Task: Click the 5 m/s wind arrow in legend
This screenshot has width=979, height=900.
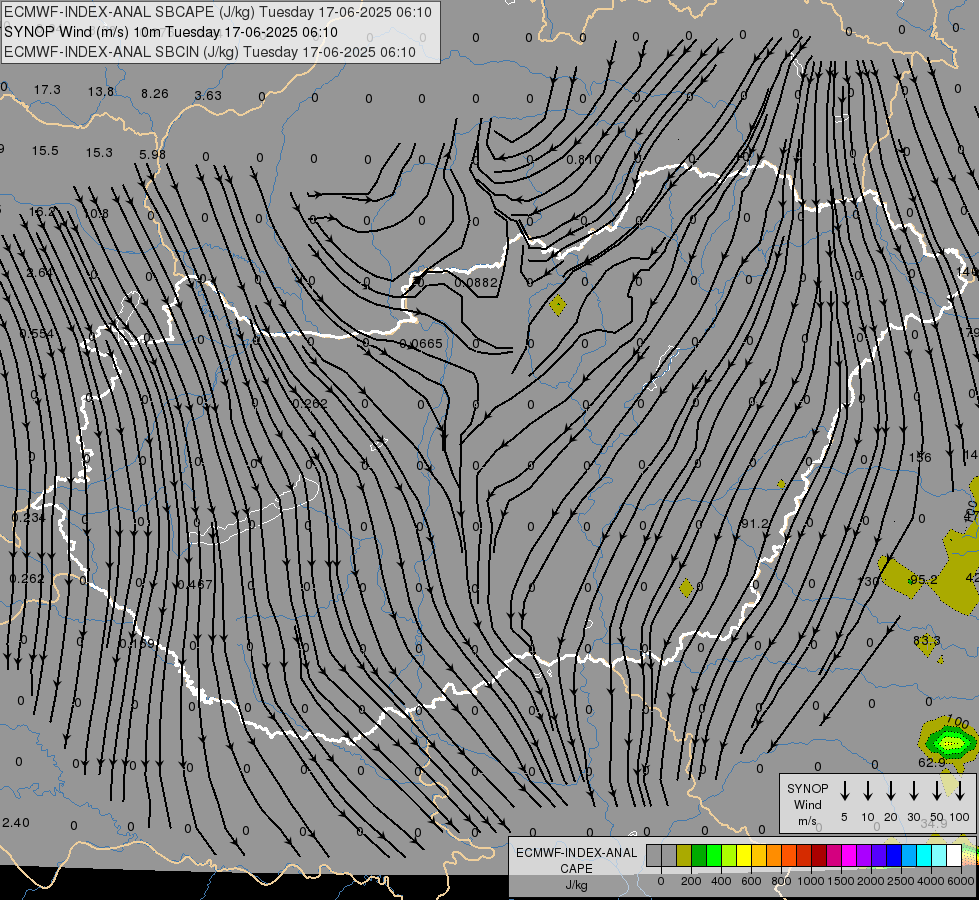Action: point(844,791)
